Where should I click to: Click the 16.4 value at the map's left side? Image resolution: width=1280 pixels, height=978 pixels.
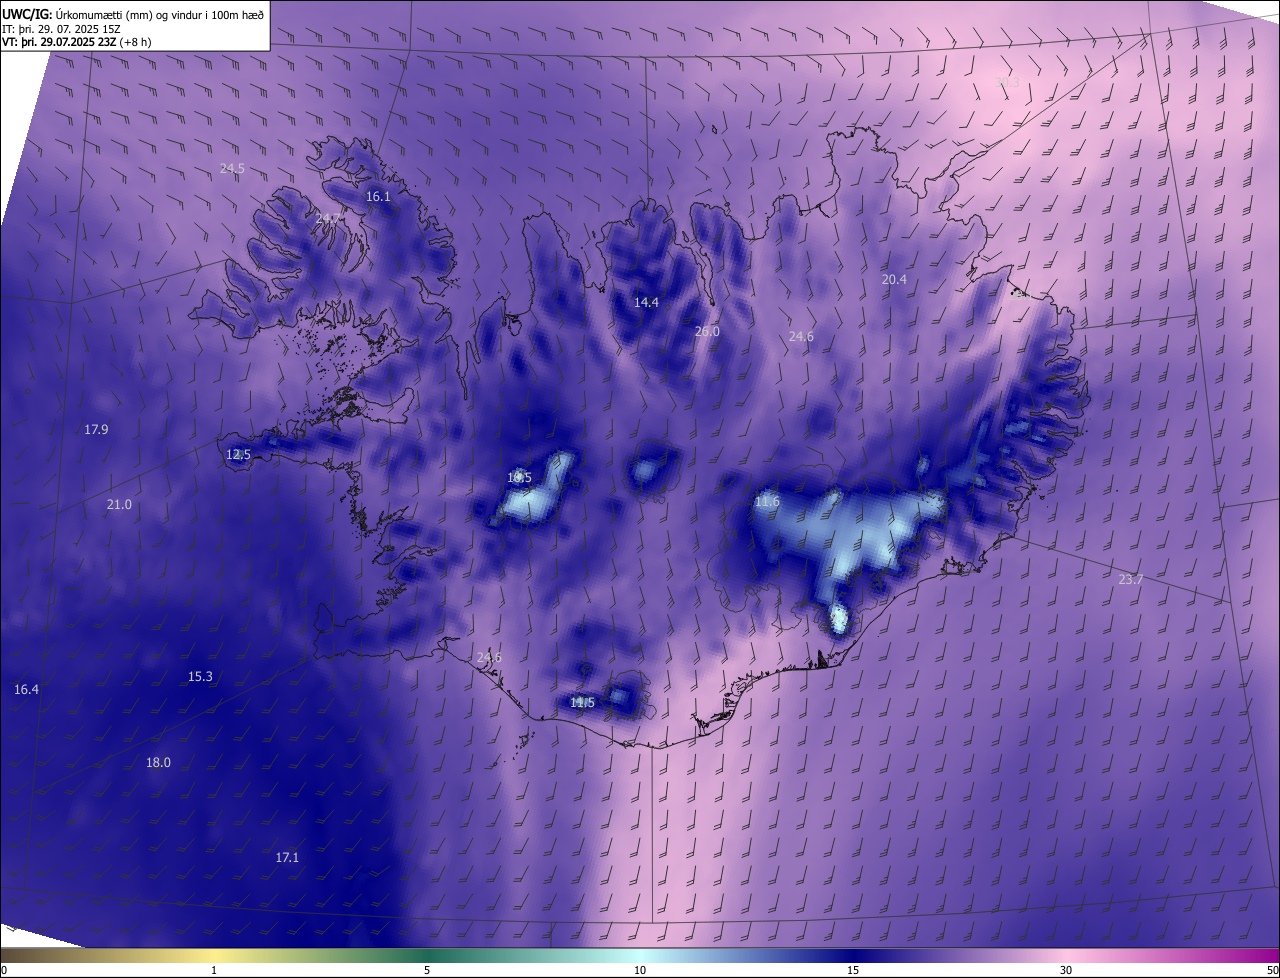pos(26,690)
